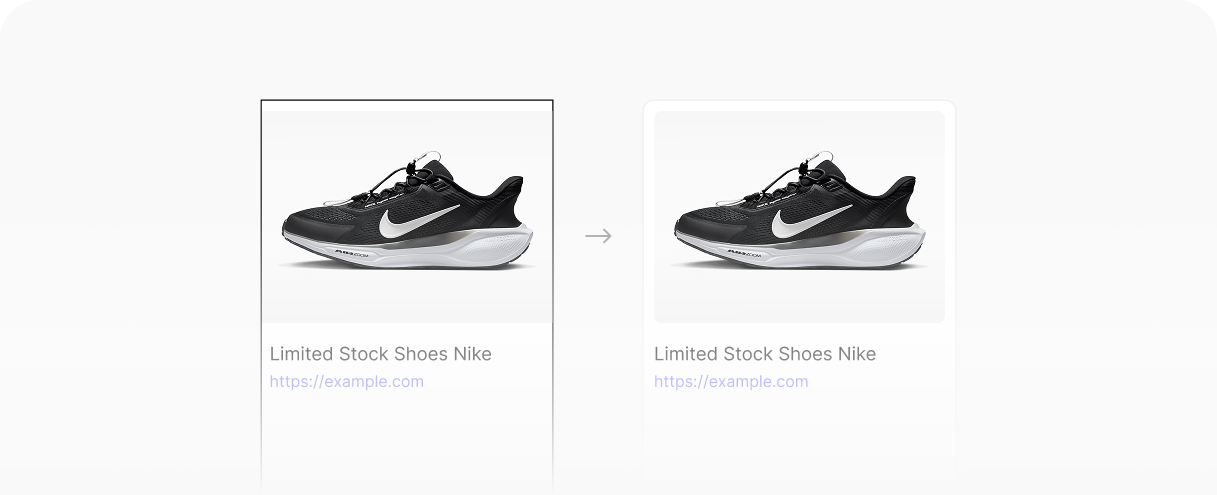The width and height of the screenshot is (1217, 495).
Task: Click empty area below the right card's link
Action: [798, 440]
